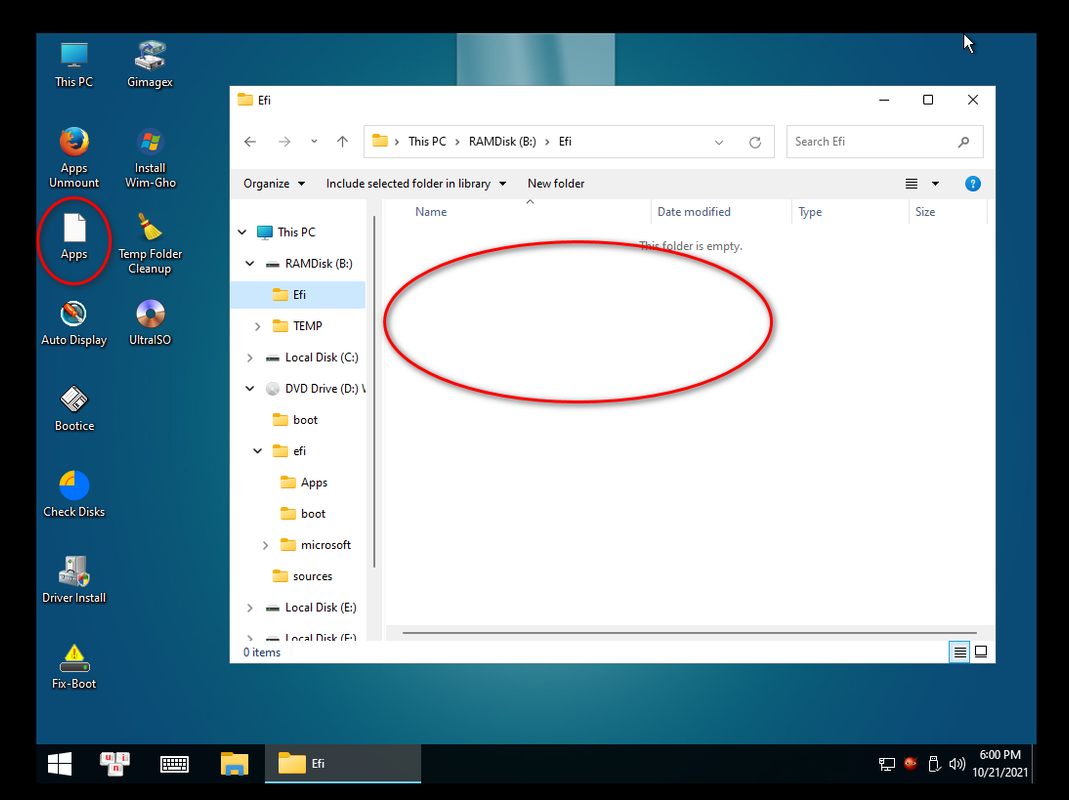Expand Local Disk (E:) node
Screen dimensions: 1069x800
pos(250,608)
